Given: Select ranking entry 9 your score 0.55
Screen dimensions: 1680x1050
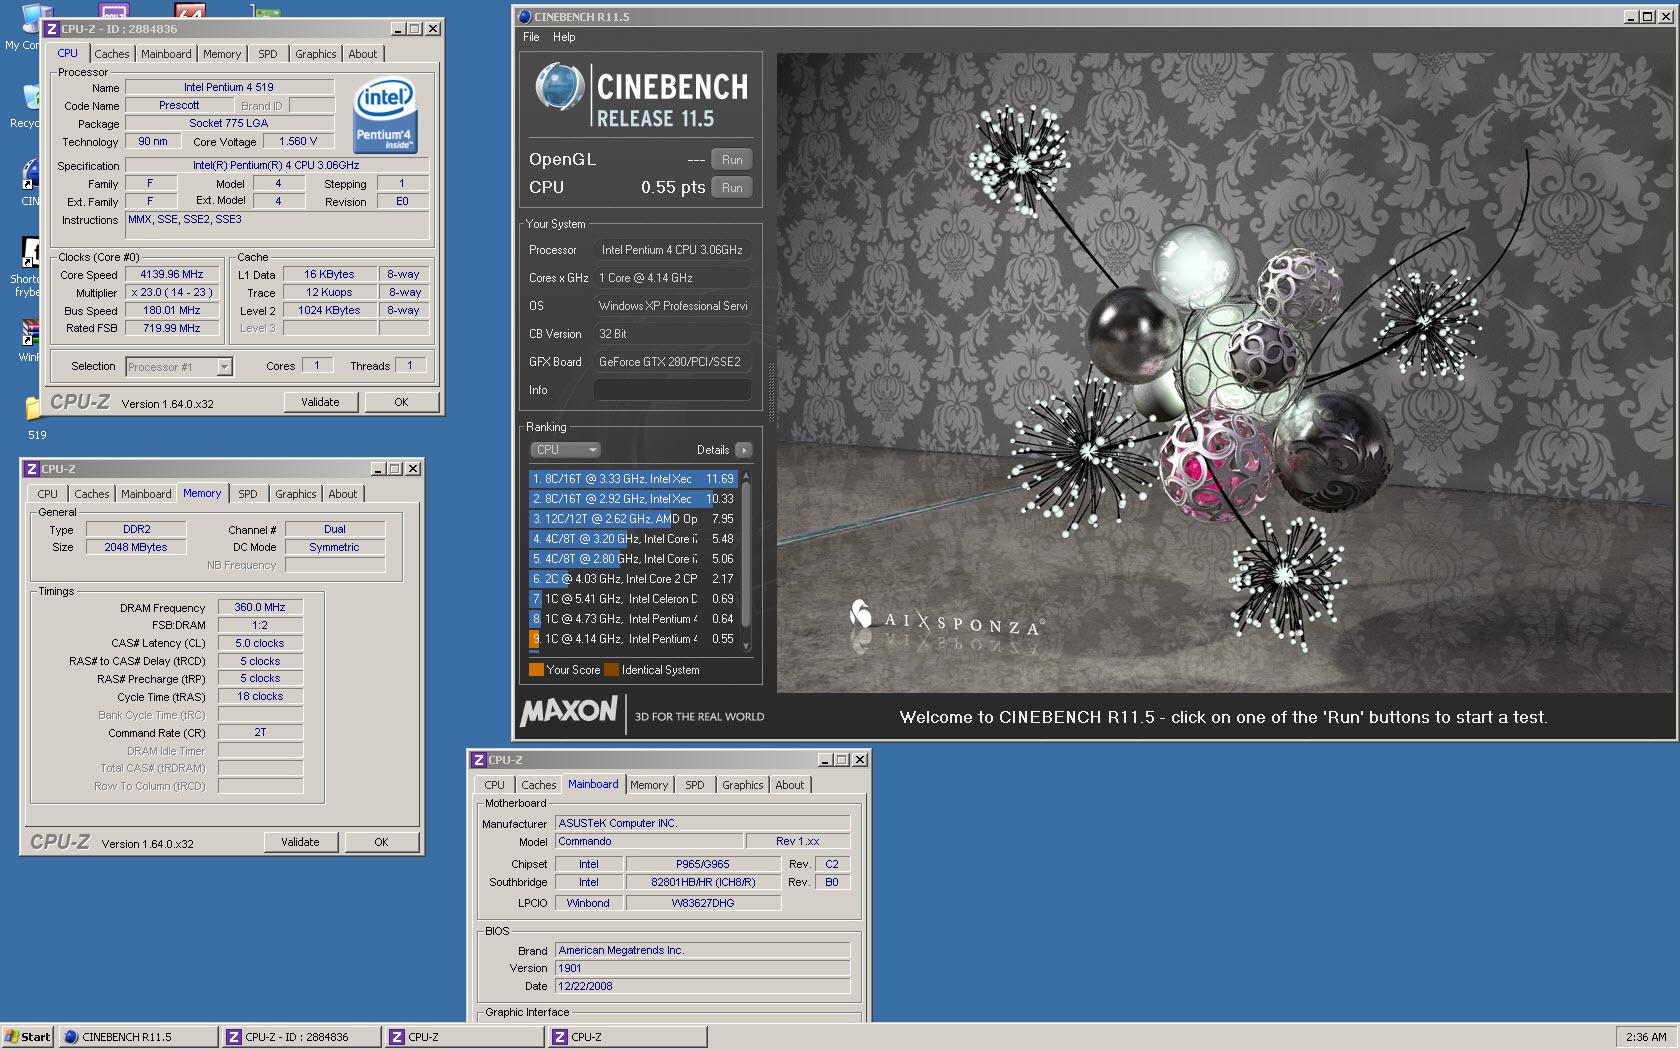Looking at the screenshot, I should (634, 639).
